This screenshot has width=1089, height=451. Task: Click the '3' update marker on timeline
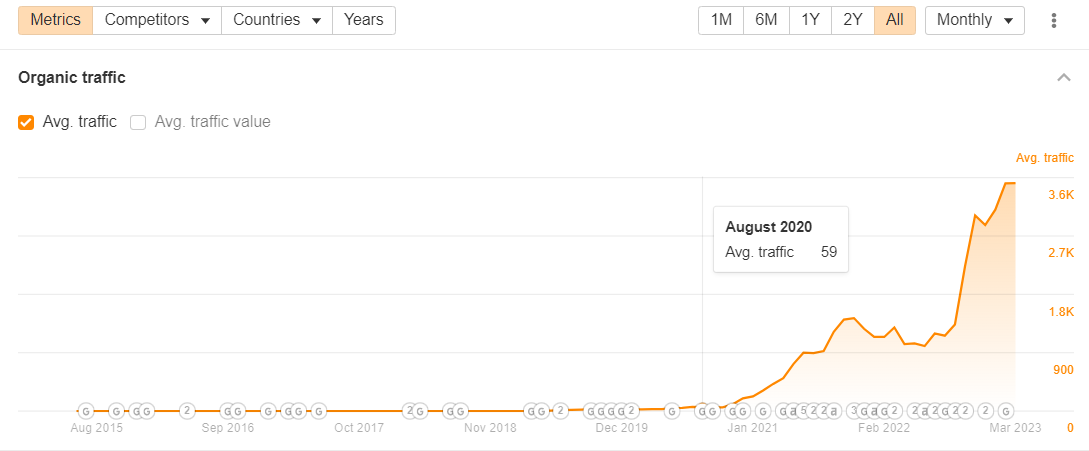[855, 410]
